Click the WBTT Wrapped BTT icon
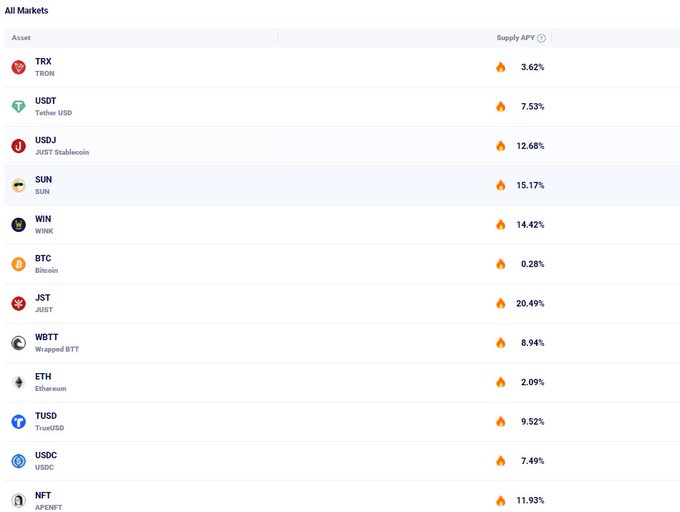 click(x=18, y=343)
